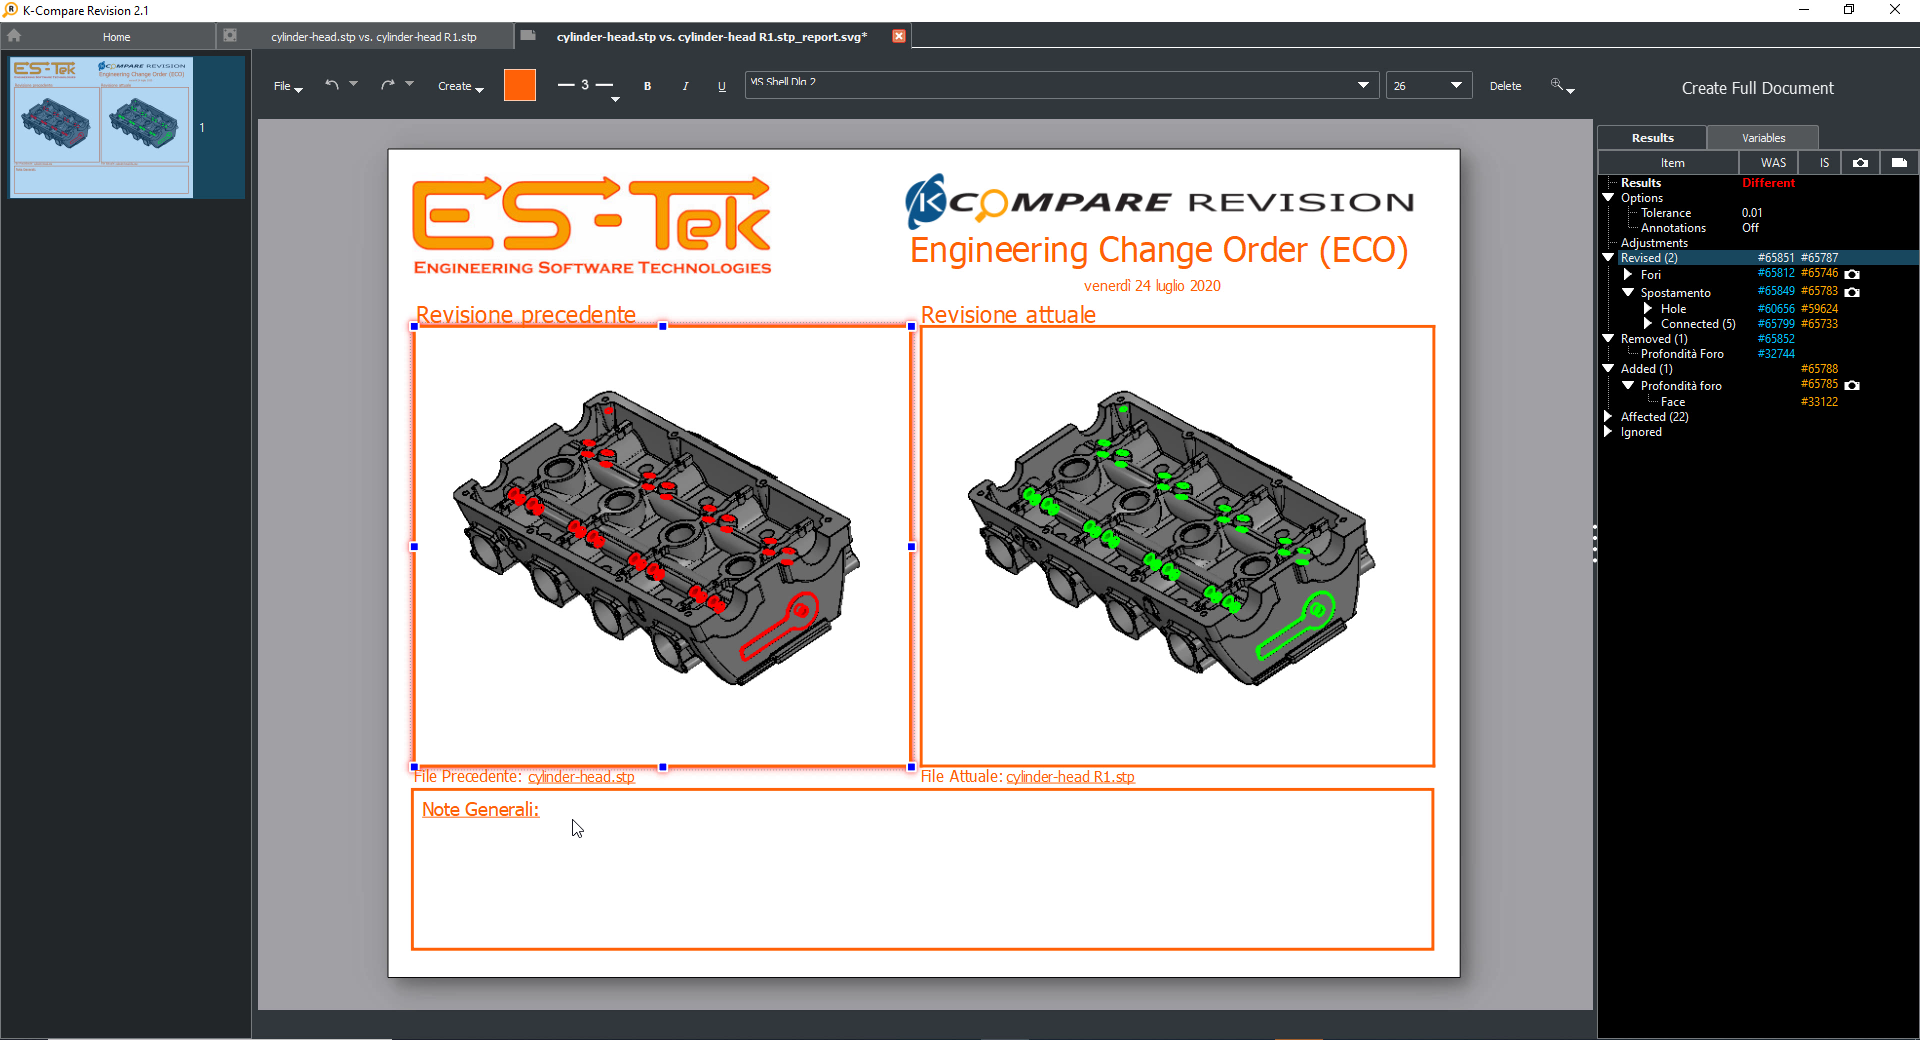Click the undo arrow icon
The width and height of the screenshot is (1920, 1040).
pos(332,85)
